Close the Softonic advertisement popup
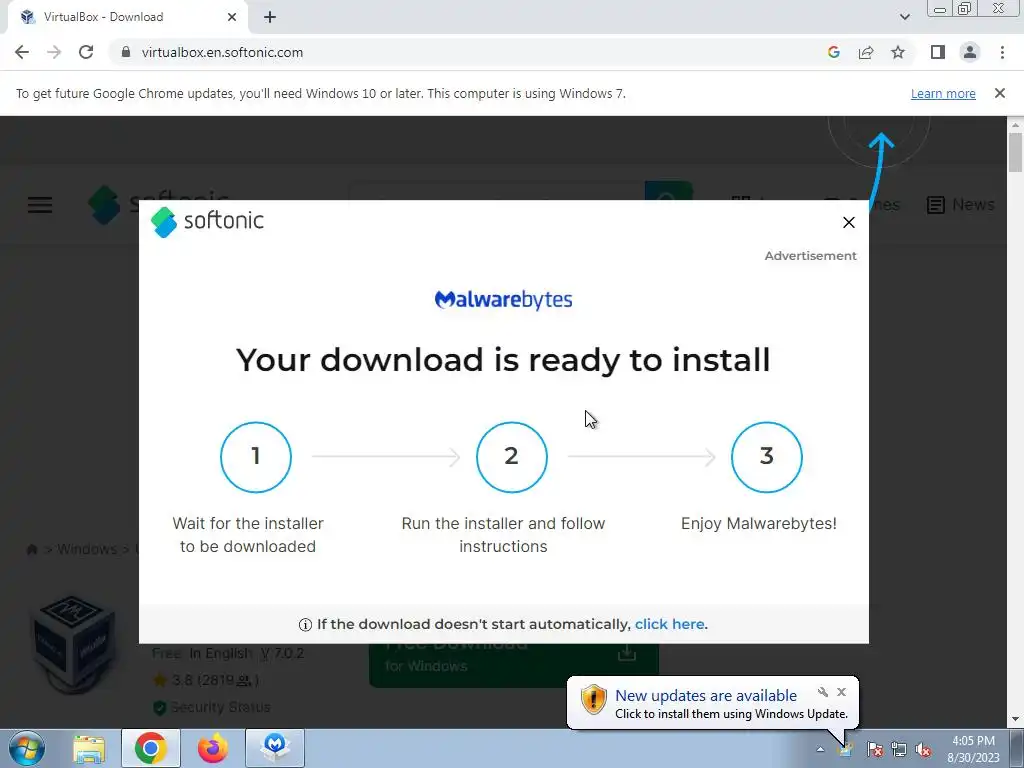Image resolution: width=1024 pixels, height=768 pixels. tap(848, 223)
